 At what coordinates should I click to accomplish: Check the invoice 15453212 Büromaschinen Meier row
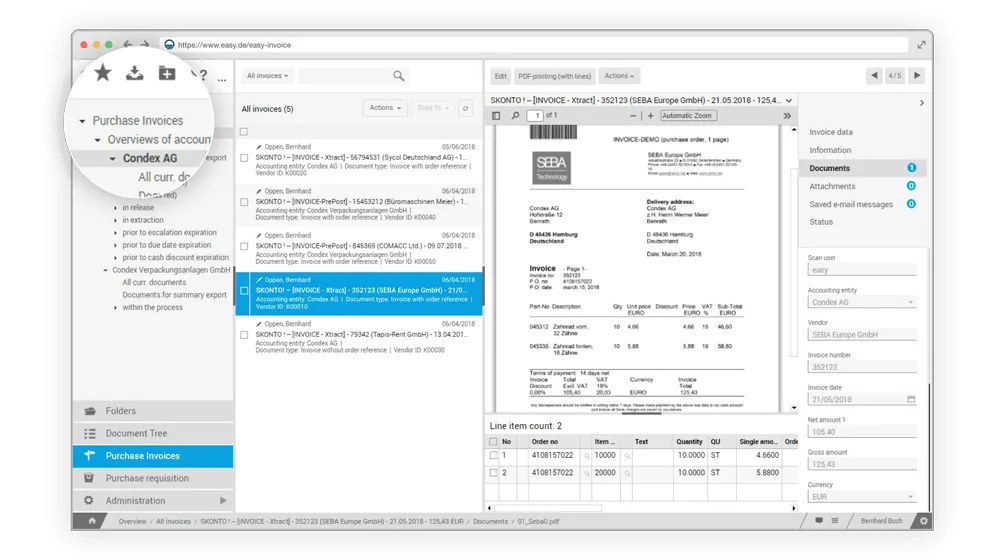click(244, 202)
